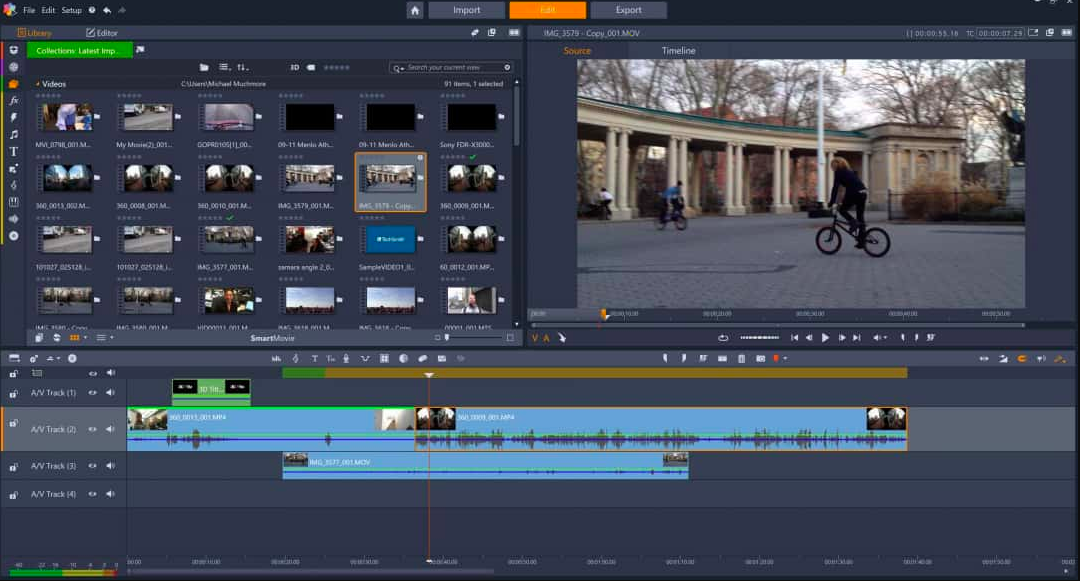1080x581 pixels.
Task: Open the marker dropdown arrow in timeline toolbar
Action: 785,358
